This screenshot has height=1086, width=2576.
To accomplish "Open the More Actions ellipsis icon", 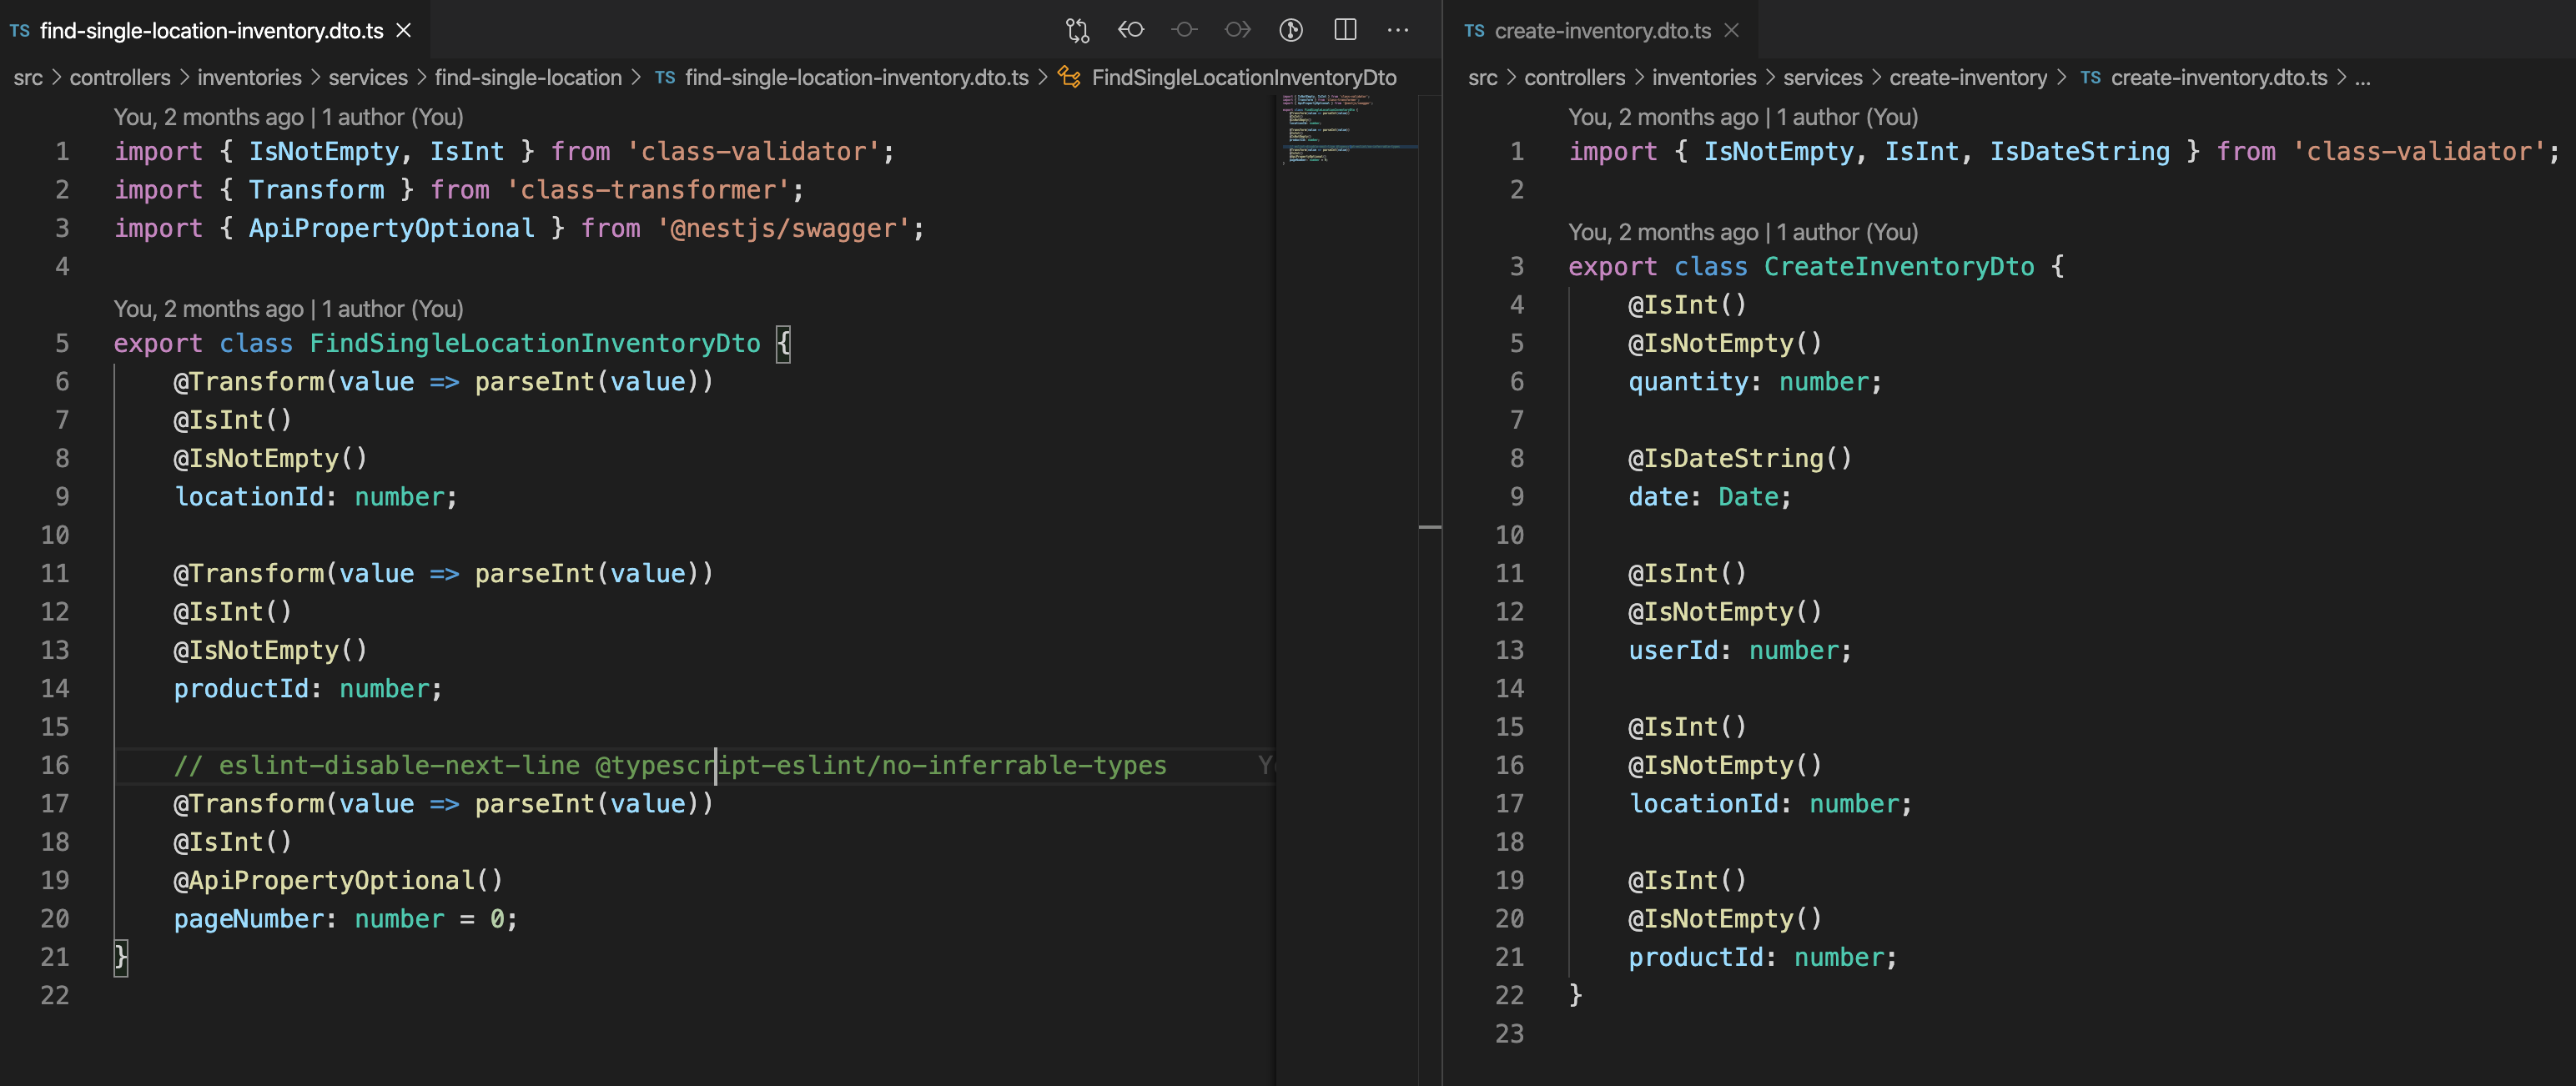I will pyautogui.click(x=1397, y=30).
